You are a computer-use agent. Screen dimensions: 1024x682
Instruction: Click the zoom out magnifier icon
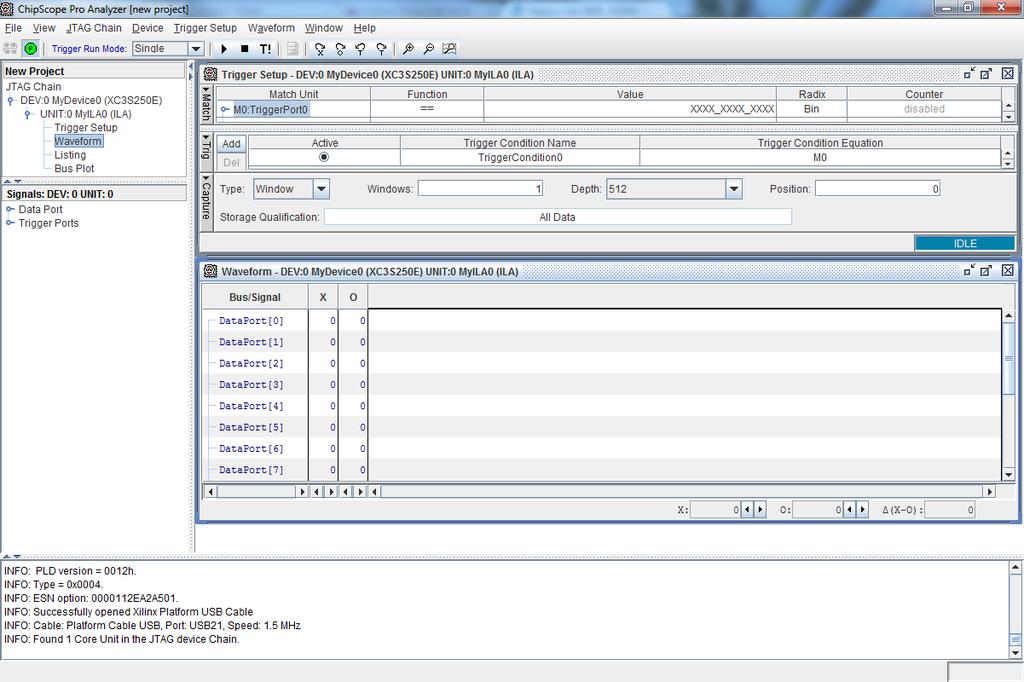[x=428, y=48]
